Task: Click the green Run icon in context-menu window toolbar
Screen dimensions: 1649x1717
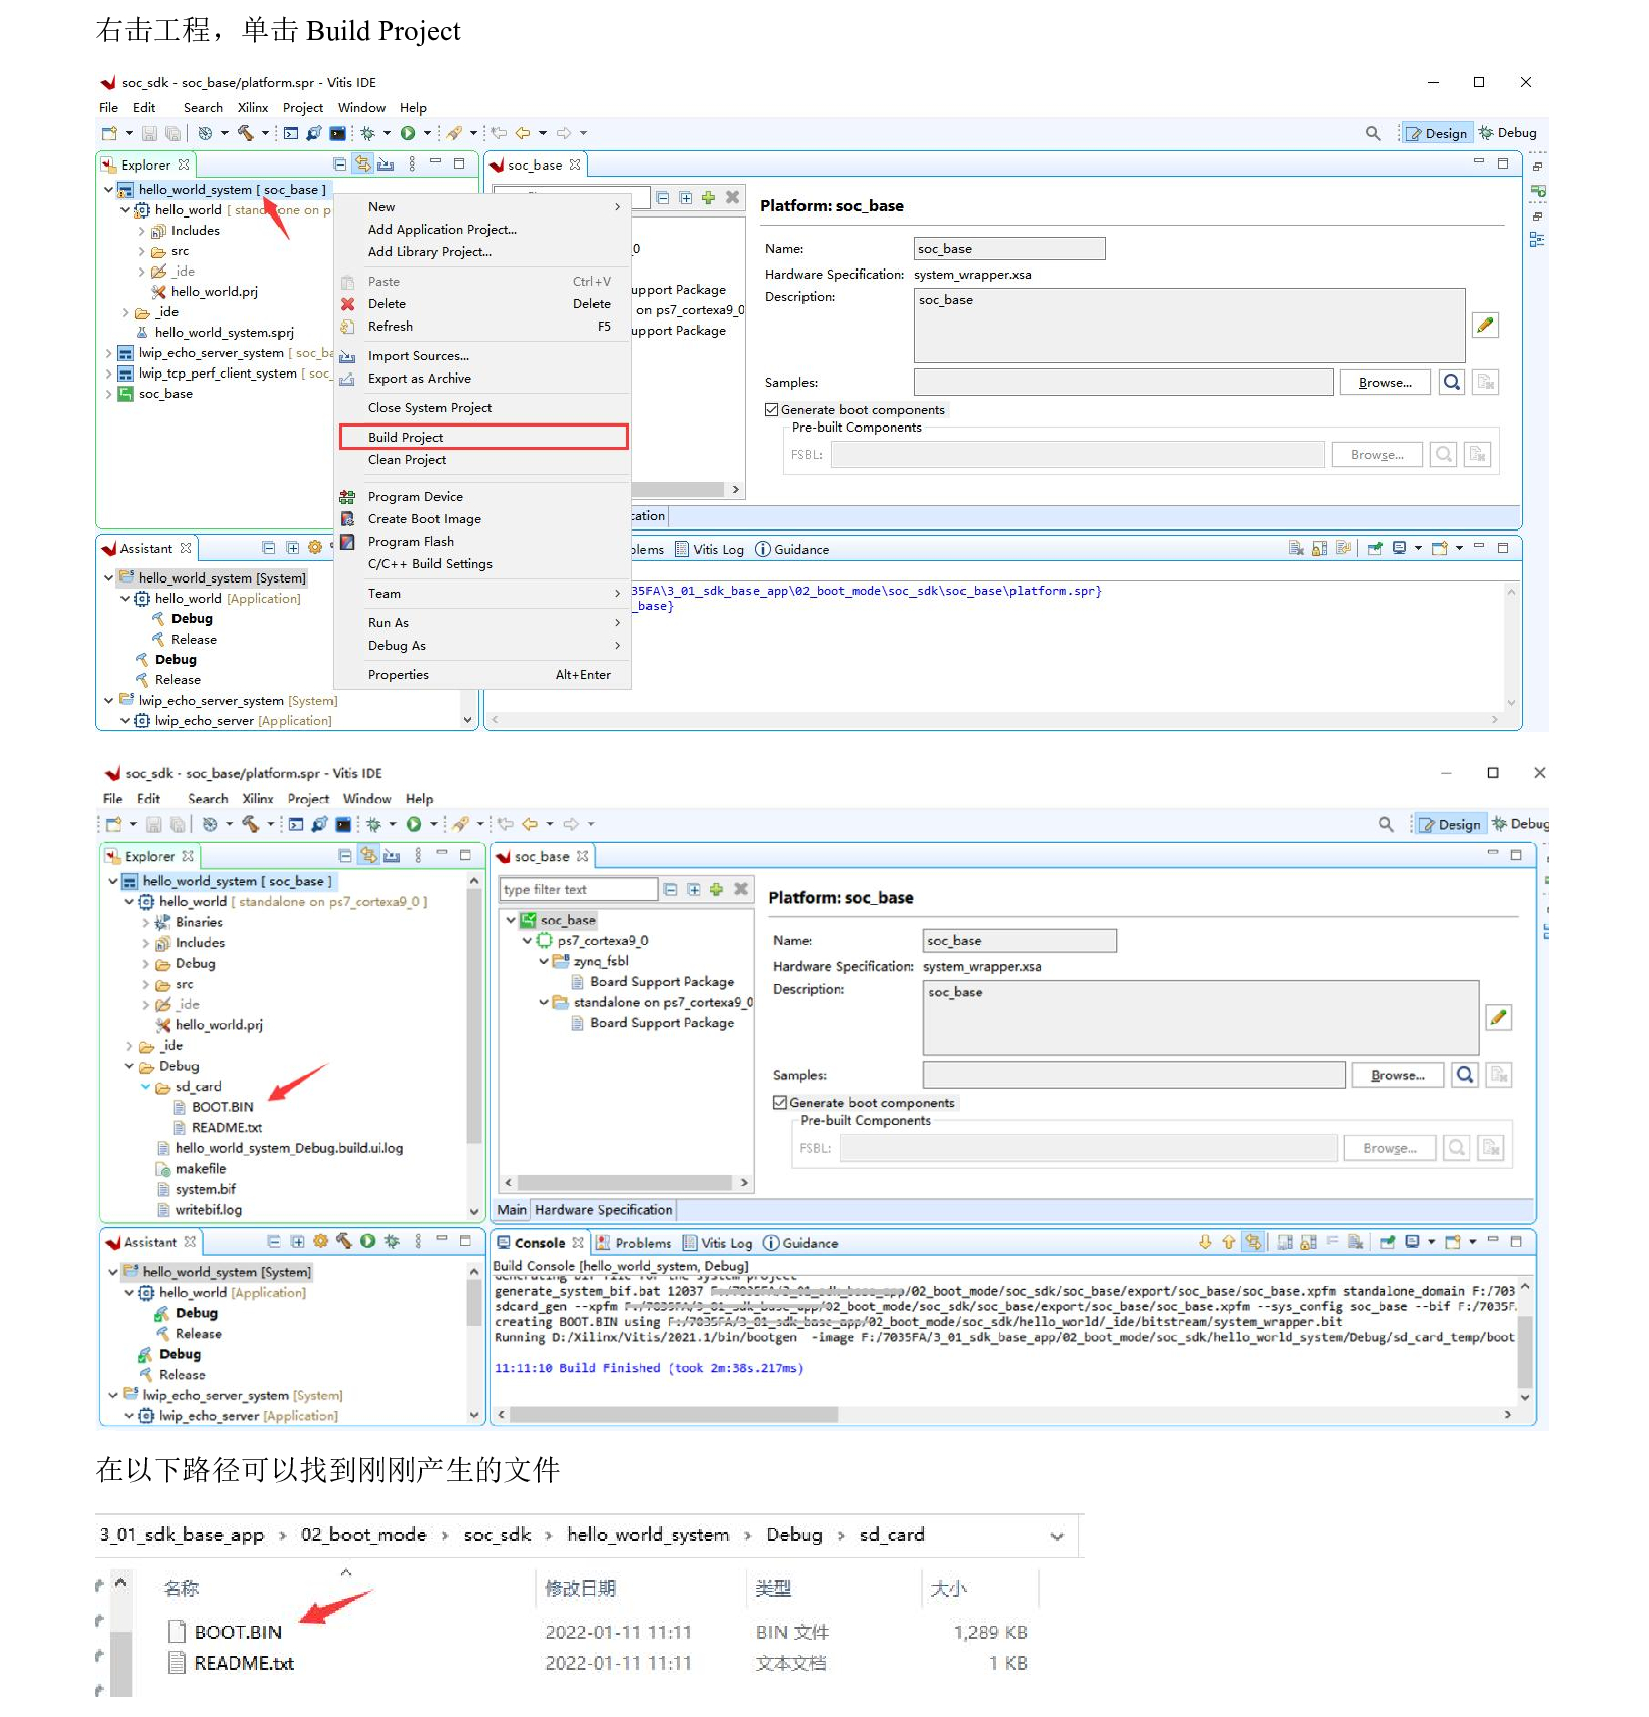Action: pos(408,133)
